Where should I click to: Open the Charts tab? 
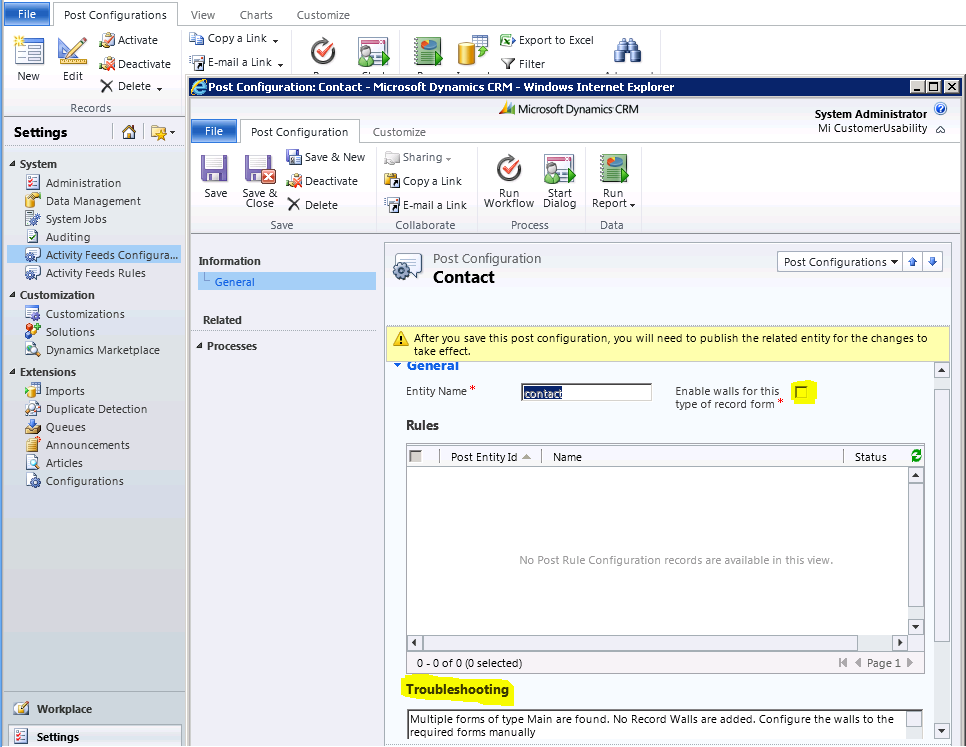pyautogui.click(x=256, y=15)
